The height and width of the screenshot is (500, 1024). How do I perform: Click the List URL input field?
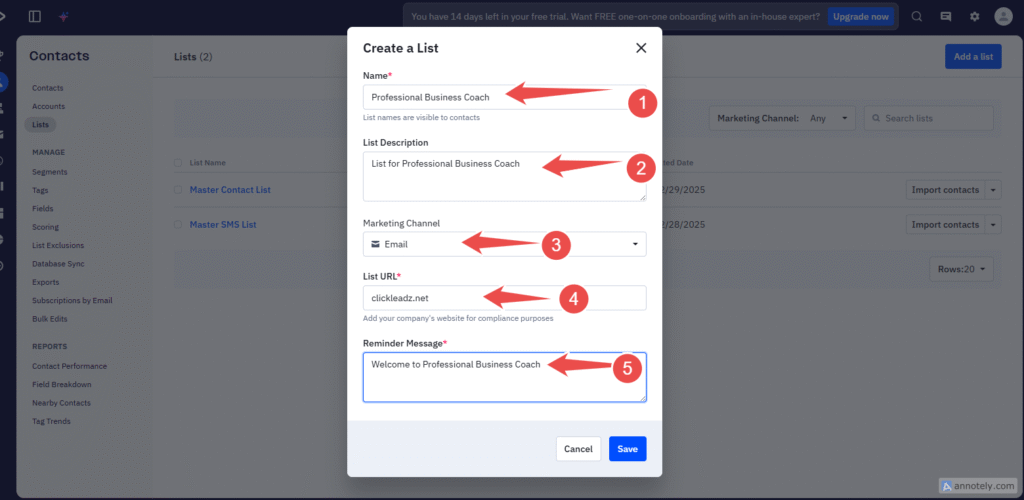[504, 297]
